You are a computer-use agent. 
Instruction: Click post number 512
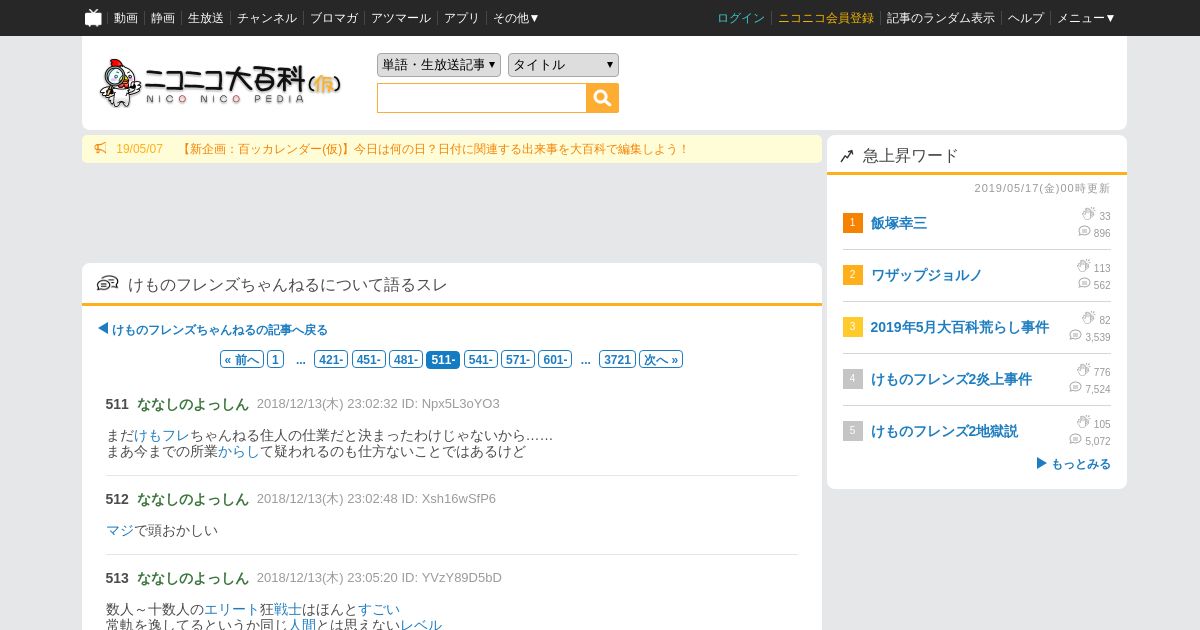[x=117, y=499]
